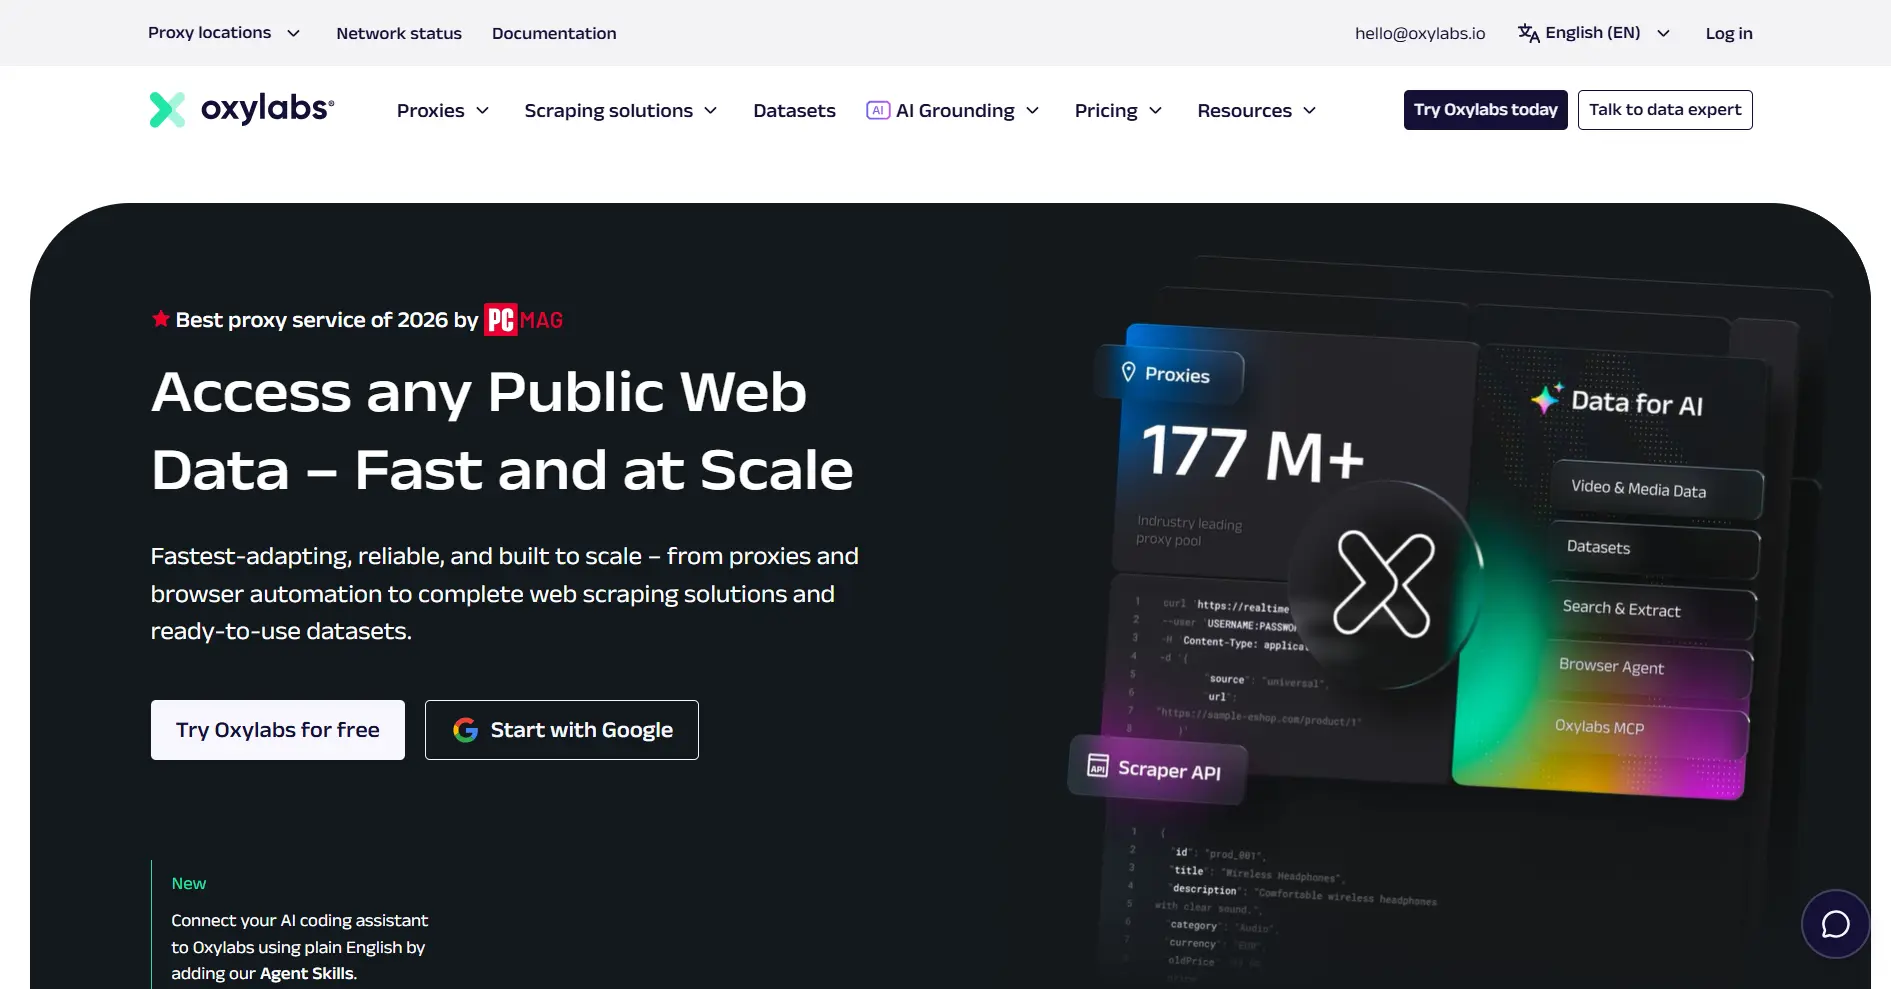Click the AI badge icon beside AI Grounding
1891x989 pixels.
[878, 110]
